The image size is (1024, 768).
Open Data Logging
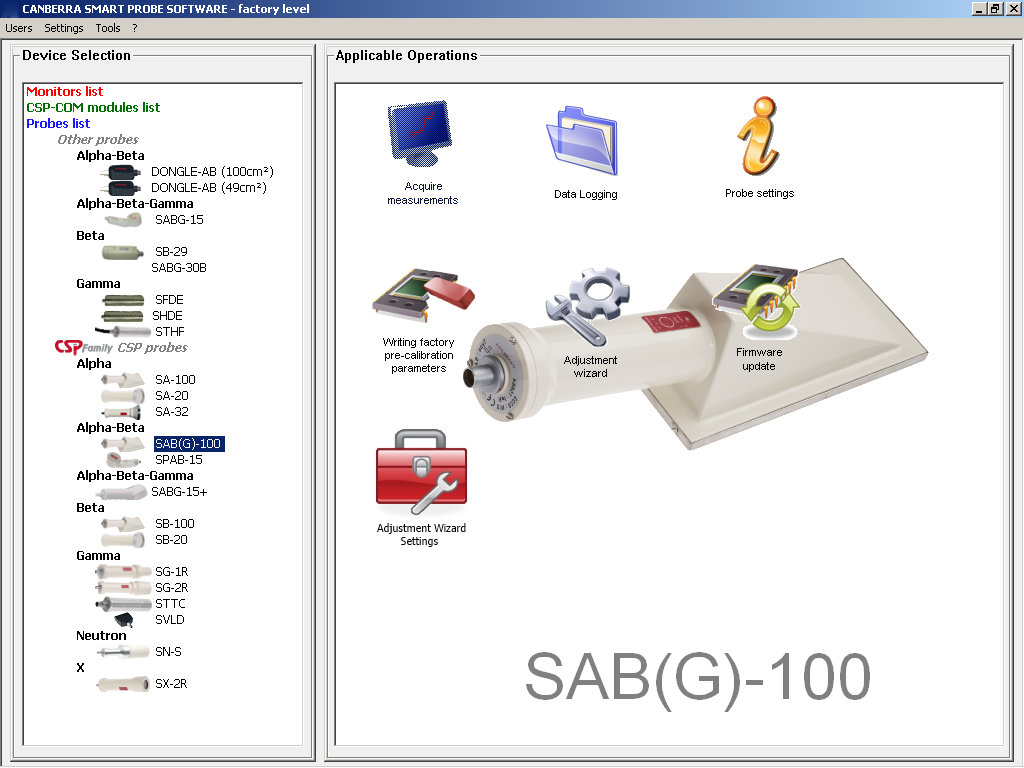pyautogui.click(x=585, y=138)
